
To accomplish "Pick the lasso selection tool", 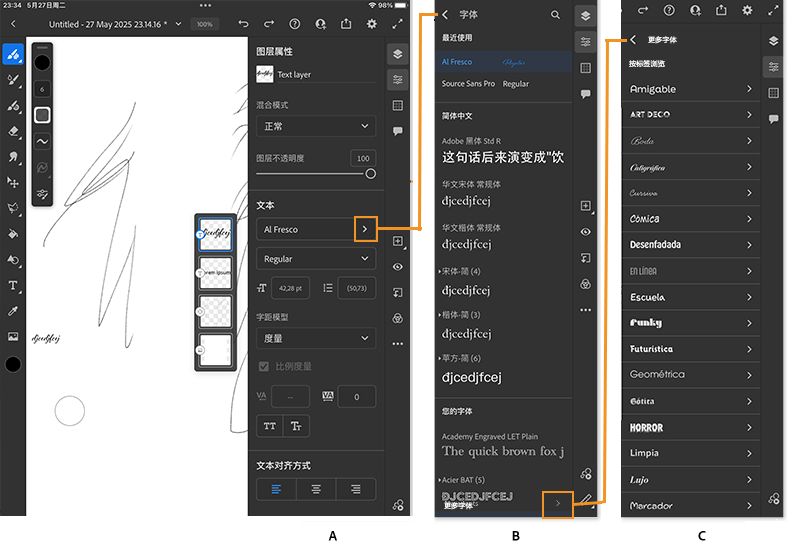I will tap(13, 208).
